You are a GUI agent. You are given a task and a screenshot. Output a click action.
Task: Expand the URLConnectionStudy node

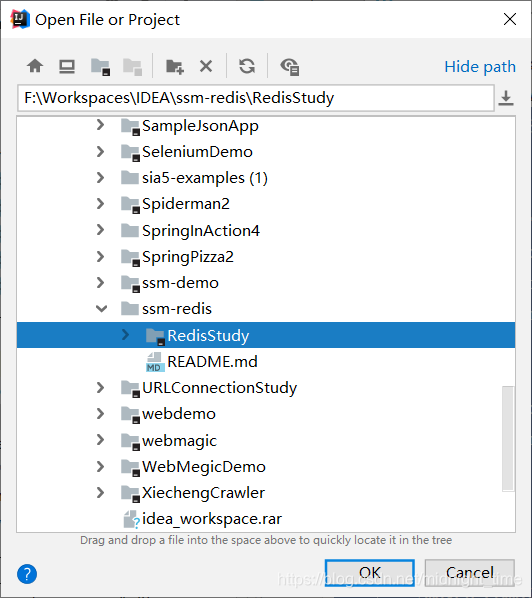(x=100, y=387)
